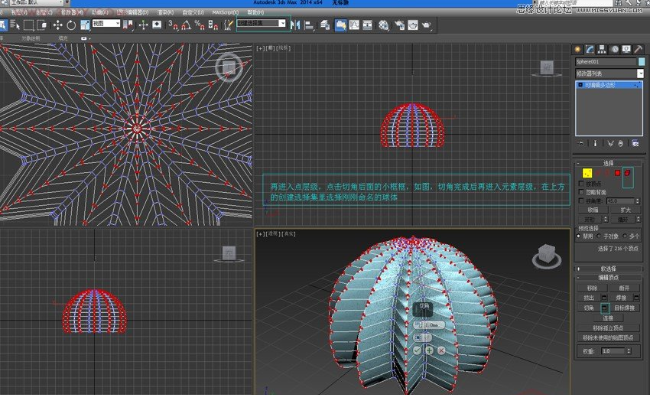Select the Element sub-object level
The height and width of the screenshot is (395, 650).
pos(627,173)
